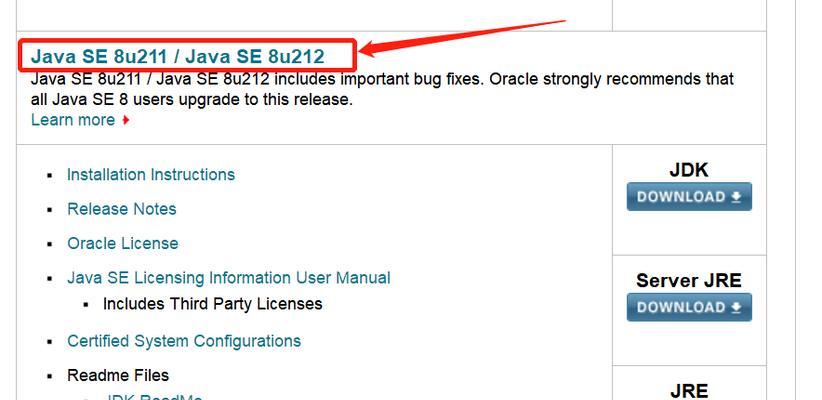The width and height of the screenshot is (822, 400).
Task: Click the bullet marker beside Installation Instructions
Action: [x=50, y=176]
